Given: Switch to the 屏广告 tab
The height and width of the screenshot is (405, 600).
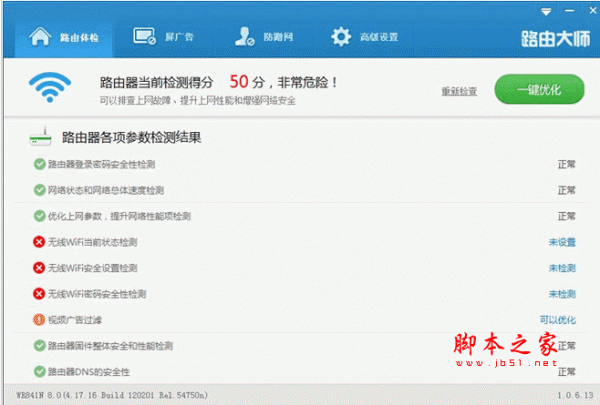Looking at the screenshot, I should tap(163, 37).
